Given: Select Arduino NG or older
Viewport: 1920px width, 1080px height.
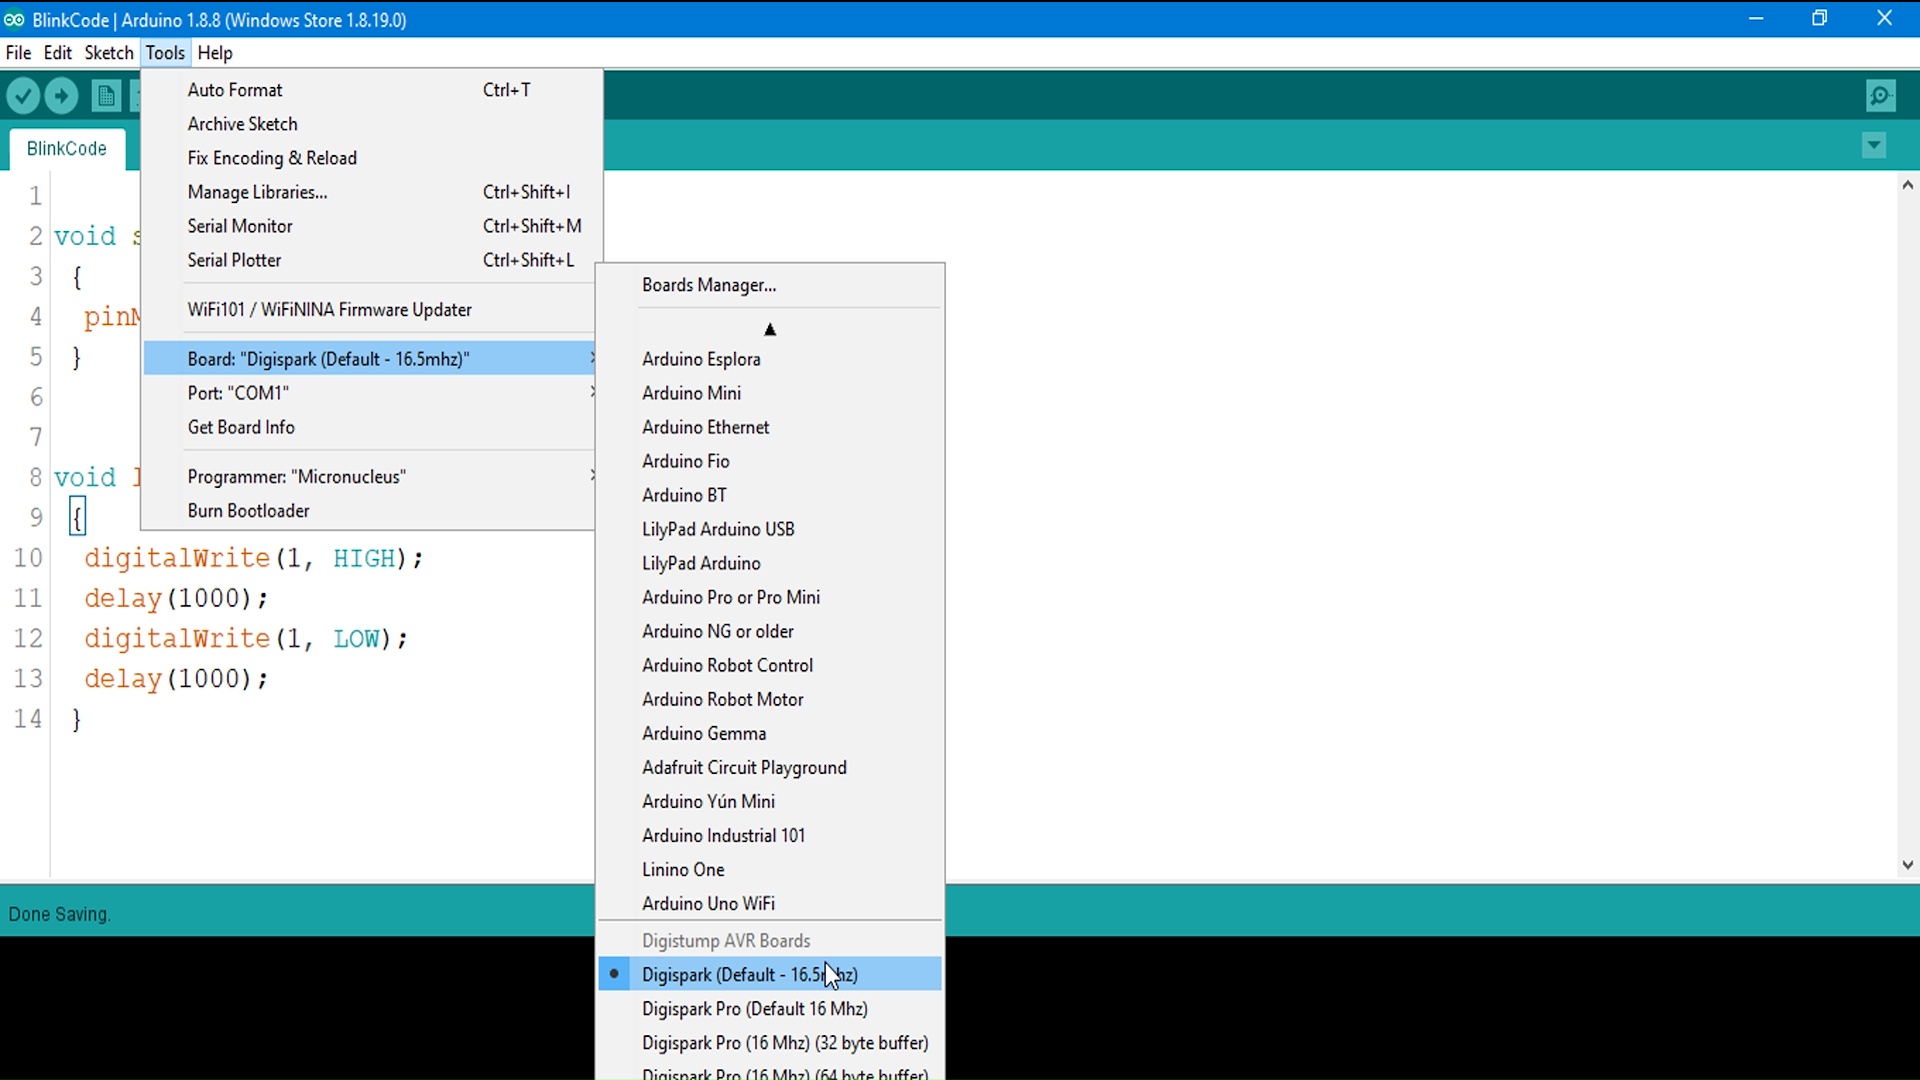Looking at the screenshot, I should tap(770, 631).
